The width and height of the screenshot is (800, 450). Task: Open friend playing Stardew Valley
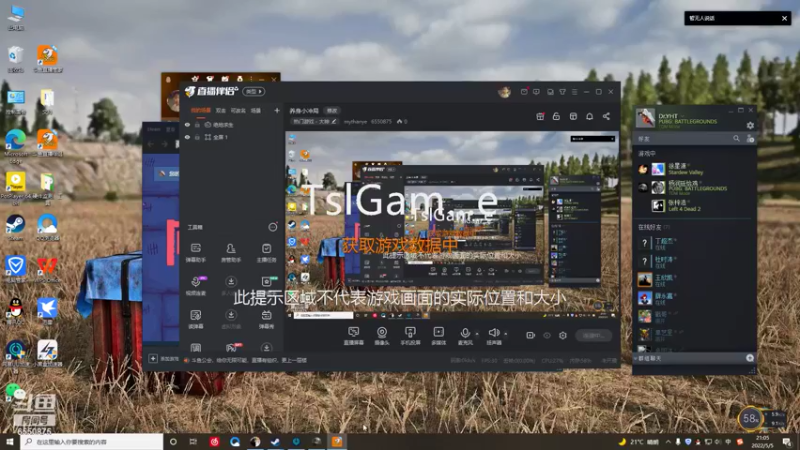pyautogui.click(x=695, y=169)
